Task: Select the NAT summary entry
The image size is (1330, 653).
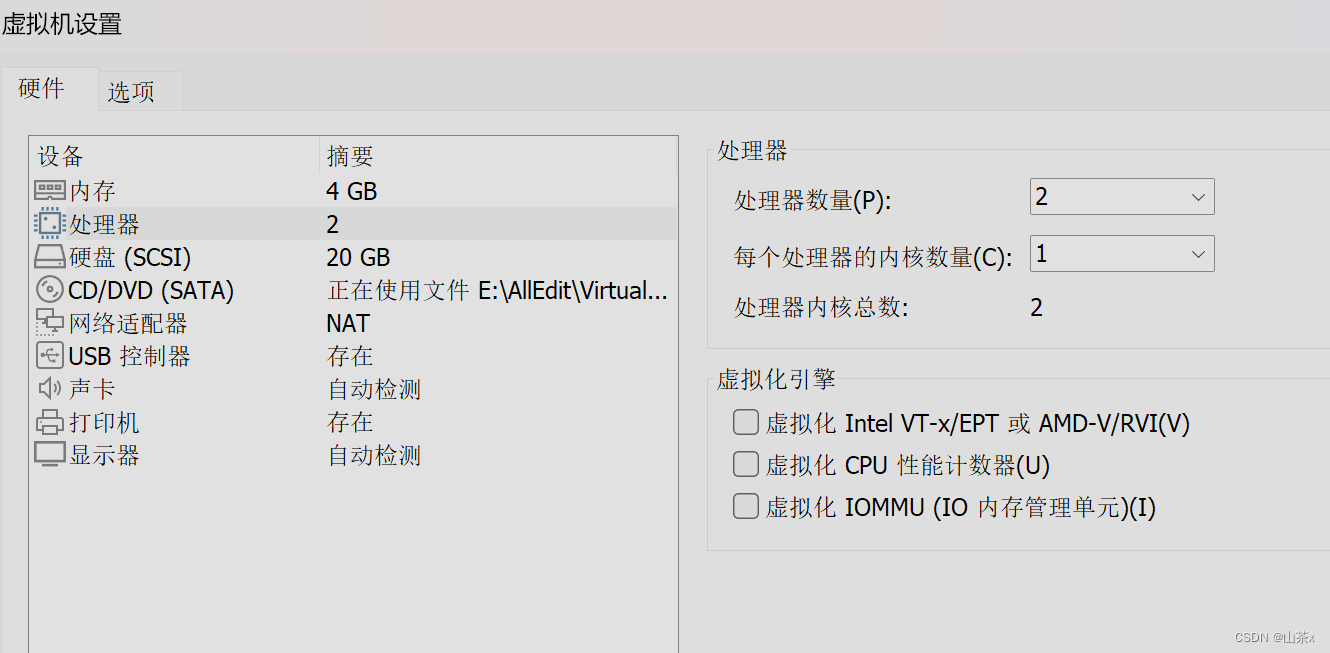Action: 347,322
